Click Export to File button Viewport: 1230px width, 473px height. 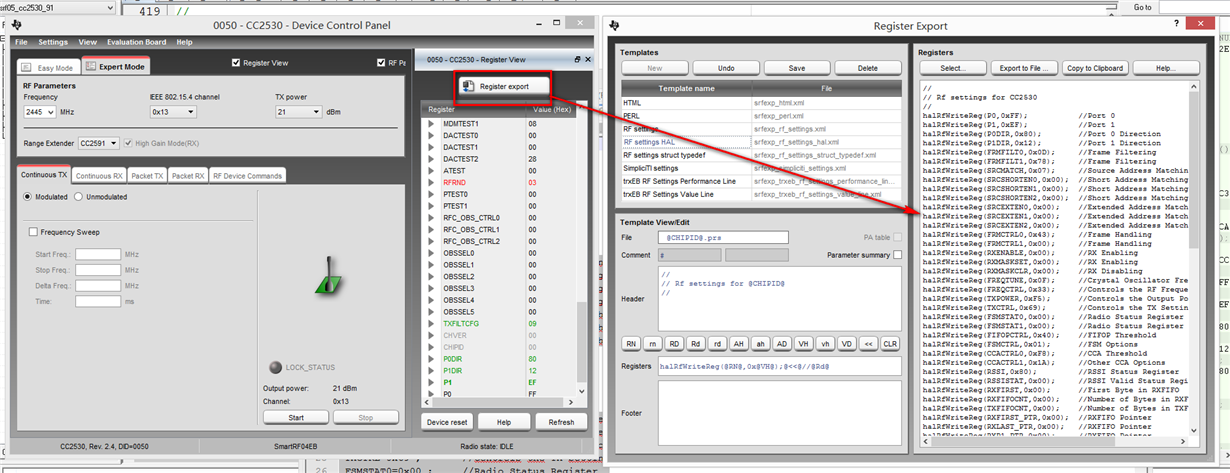1024,68
